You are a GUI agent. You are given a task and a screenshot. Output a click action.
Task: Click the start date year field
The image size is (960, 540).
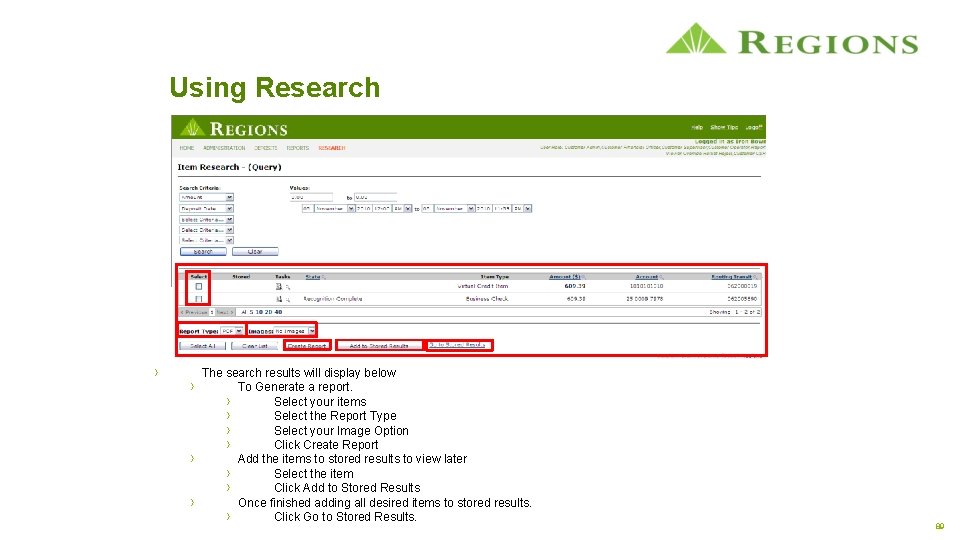coord(364,209)
